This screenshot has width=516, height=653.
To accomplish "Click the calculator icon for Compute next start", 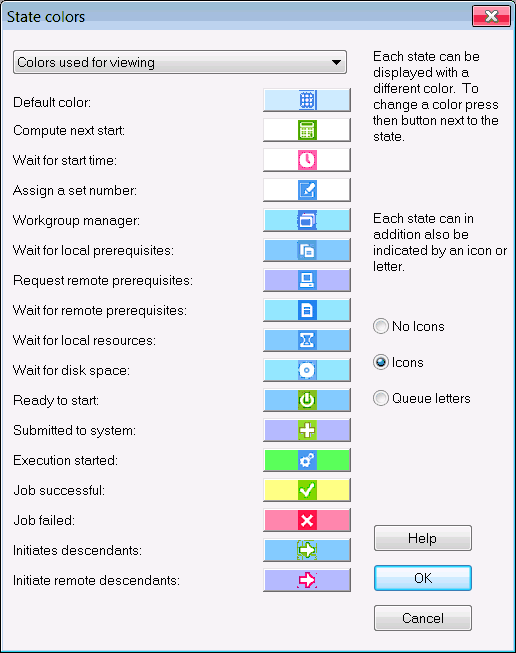I will click(x=307, y=130).
